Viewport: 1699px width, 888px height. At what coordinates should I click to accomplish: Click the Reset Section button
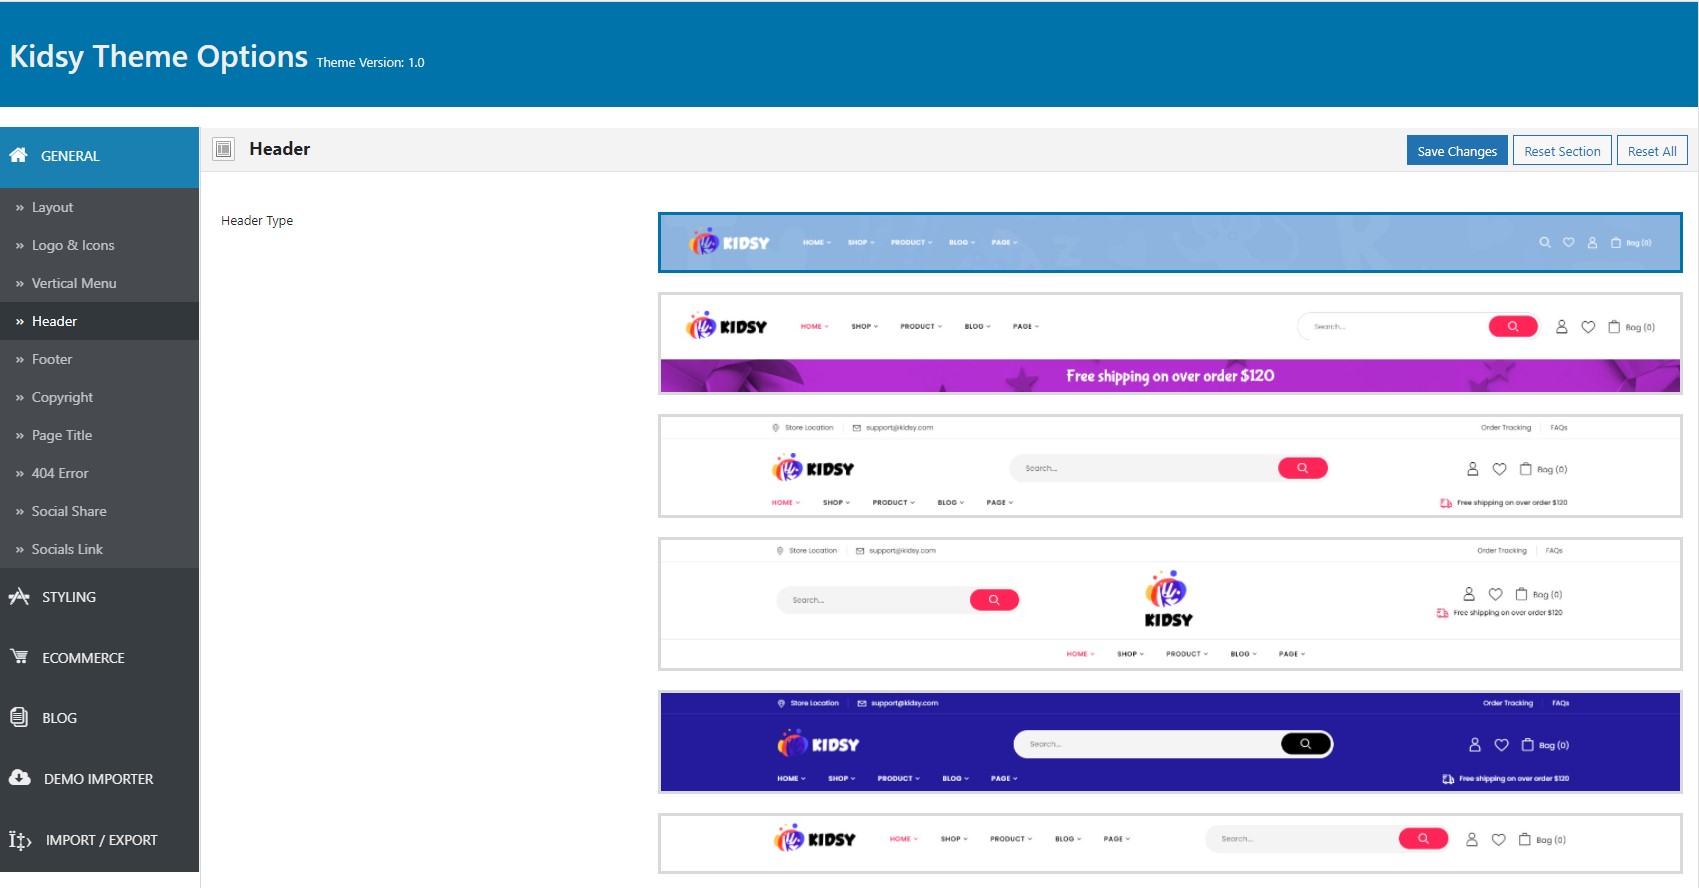[x=1562, y=151]
